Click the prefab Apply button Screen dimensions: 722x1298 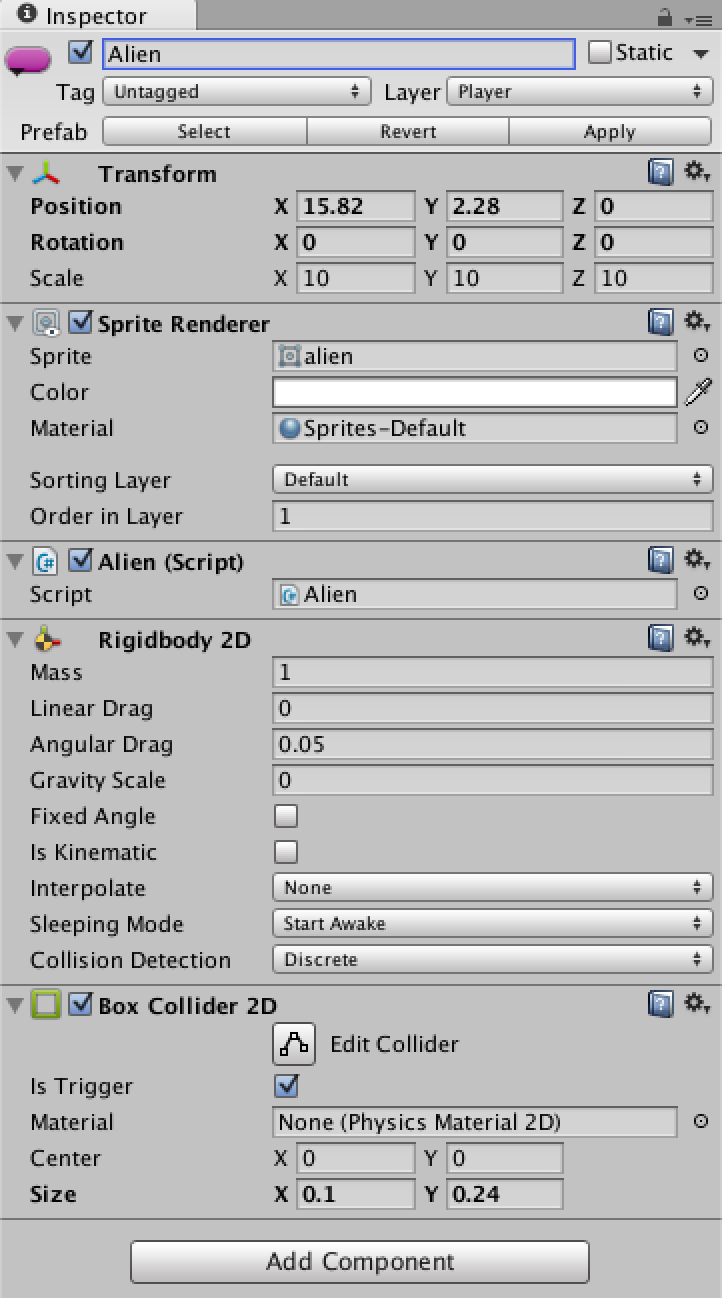pyautogui.click(x=609, y=132)
